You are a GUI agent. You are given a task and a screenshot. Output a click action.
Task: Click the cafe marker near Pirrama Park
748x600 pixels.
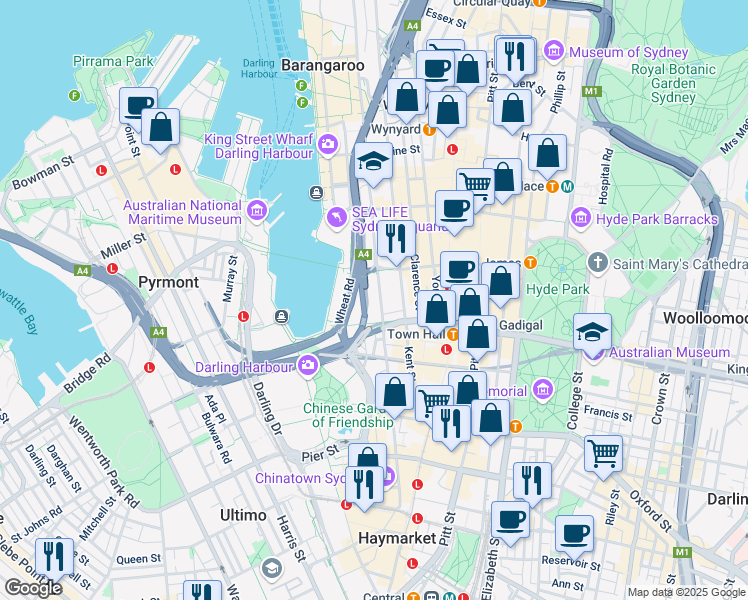138,107
